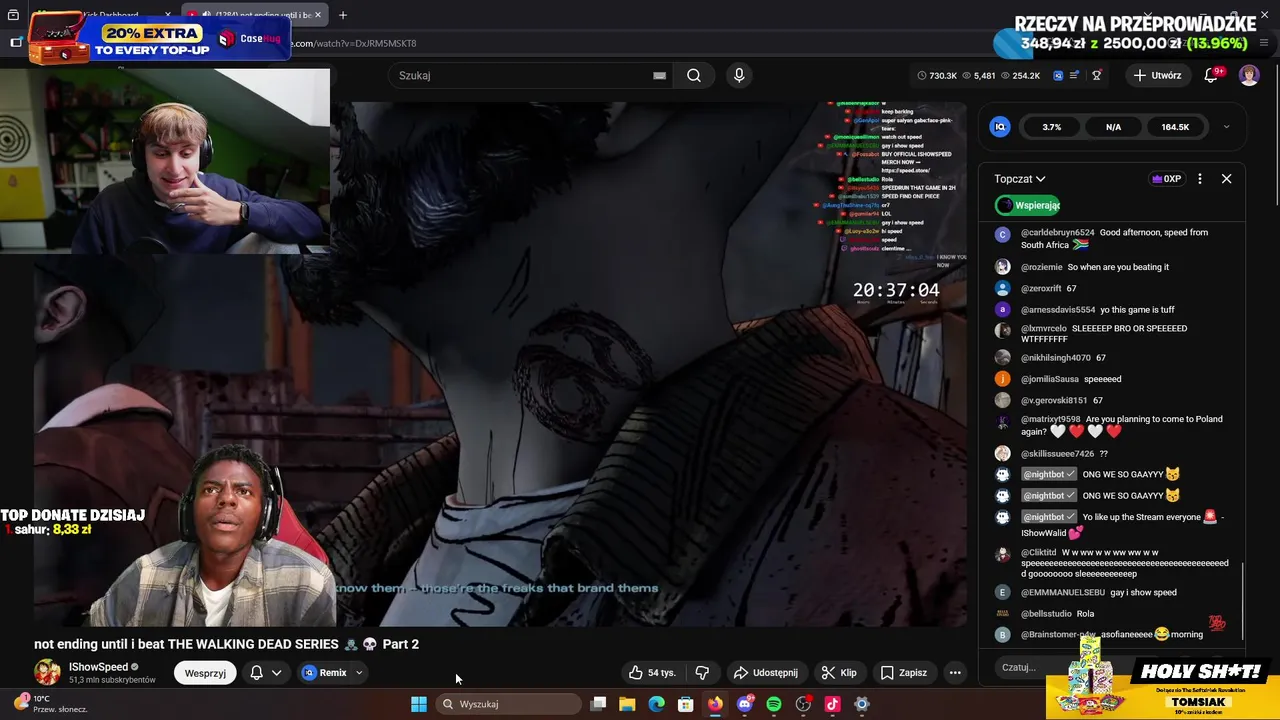
Task: Select the 'not ending until i be' tab
Action: [255, 15]
